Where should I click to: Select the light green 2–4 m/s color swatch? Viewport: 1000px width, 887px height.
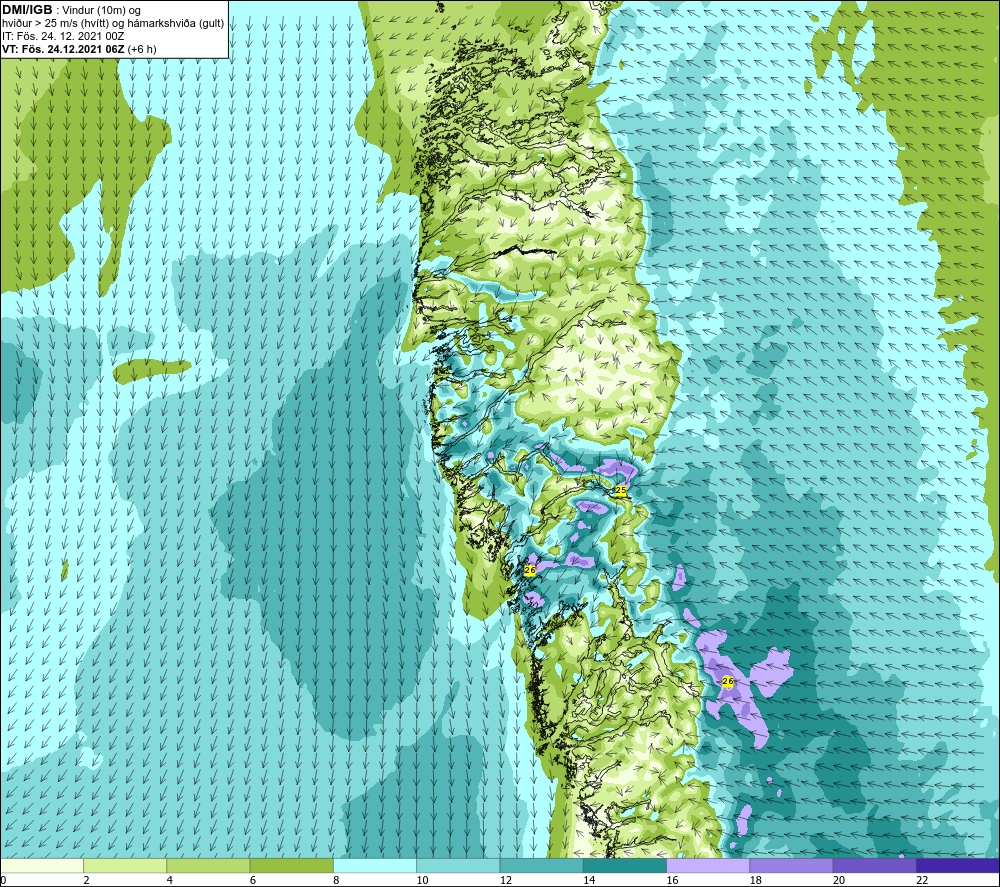click(125, 865)
